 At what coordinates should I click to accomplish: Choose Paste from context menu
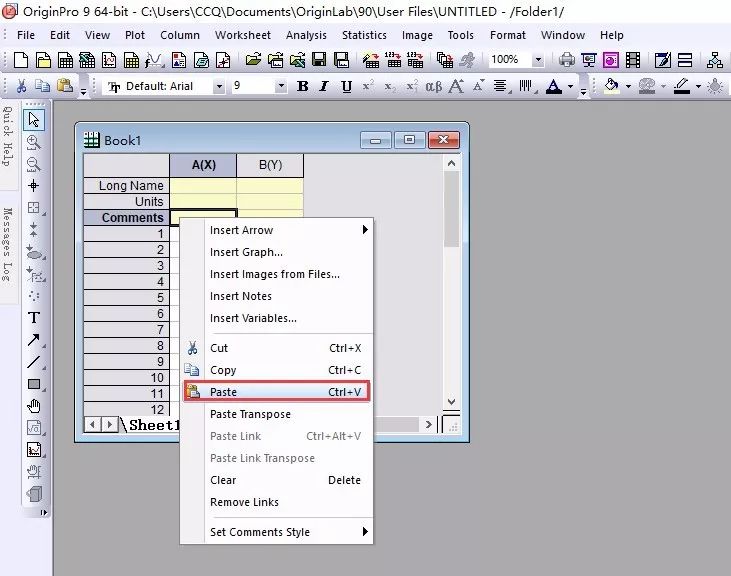coord(277,392)
